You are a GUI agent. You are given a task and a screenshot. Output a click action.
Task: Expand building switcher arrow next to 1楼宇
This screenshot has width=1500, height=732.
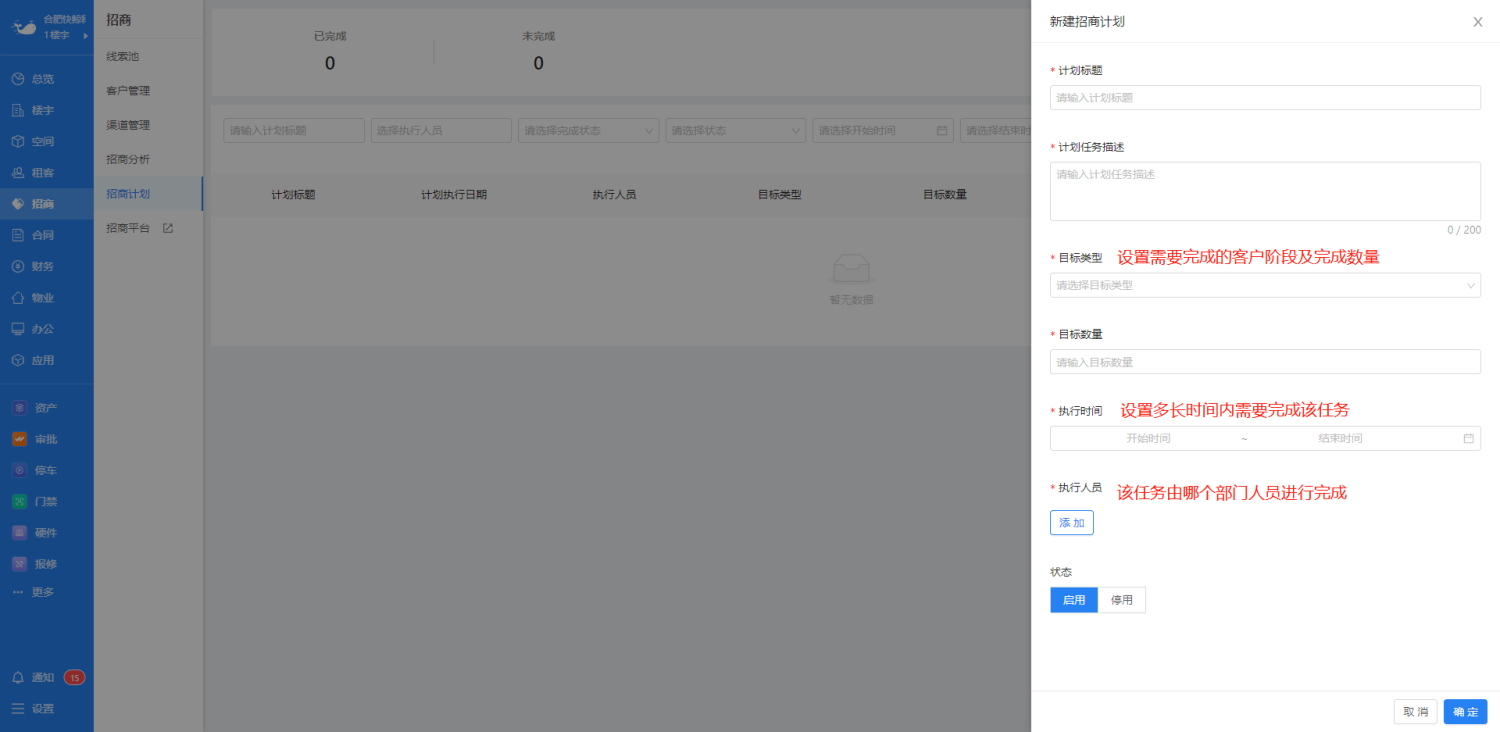click(86, 36)
